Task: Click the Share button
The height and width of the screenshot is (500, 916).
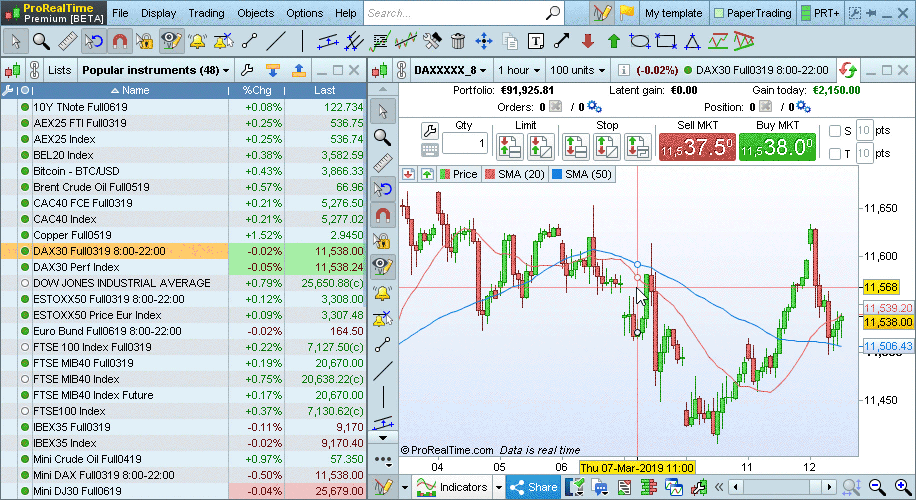Action: pyautogui.click(x=533, y=487)
